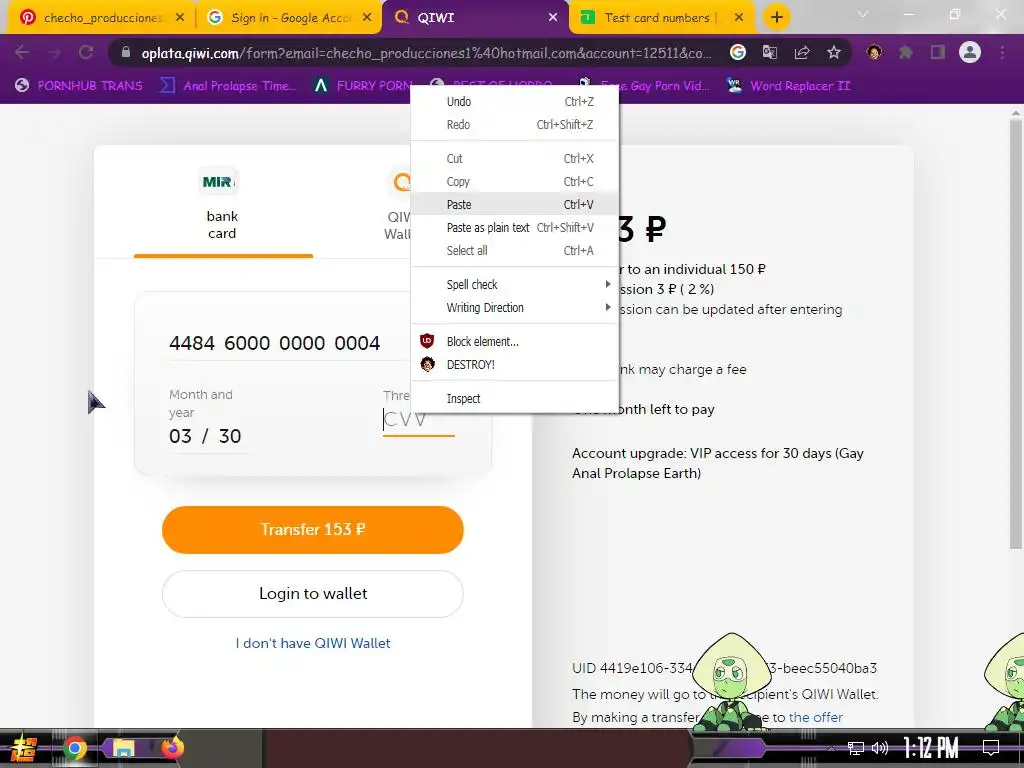Viewport: 1024px width, 768px height.
Task: Open the Start menu icon in taskbar
Action: click(x=24, y=748)
